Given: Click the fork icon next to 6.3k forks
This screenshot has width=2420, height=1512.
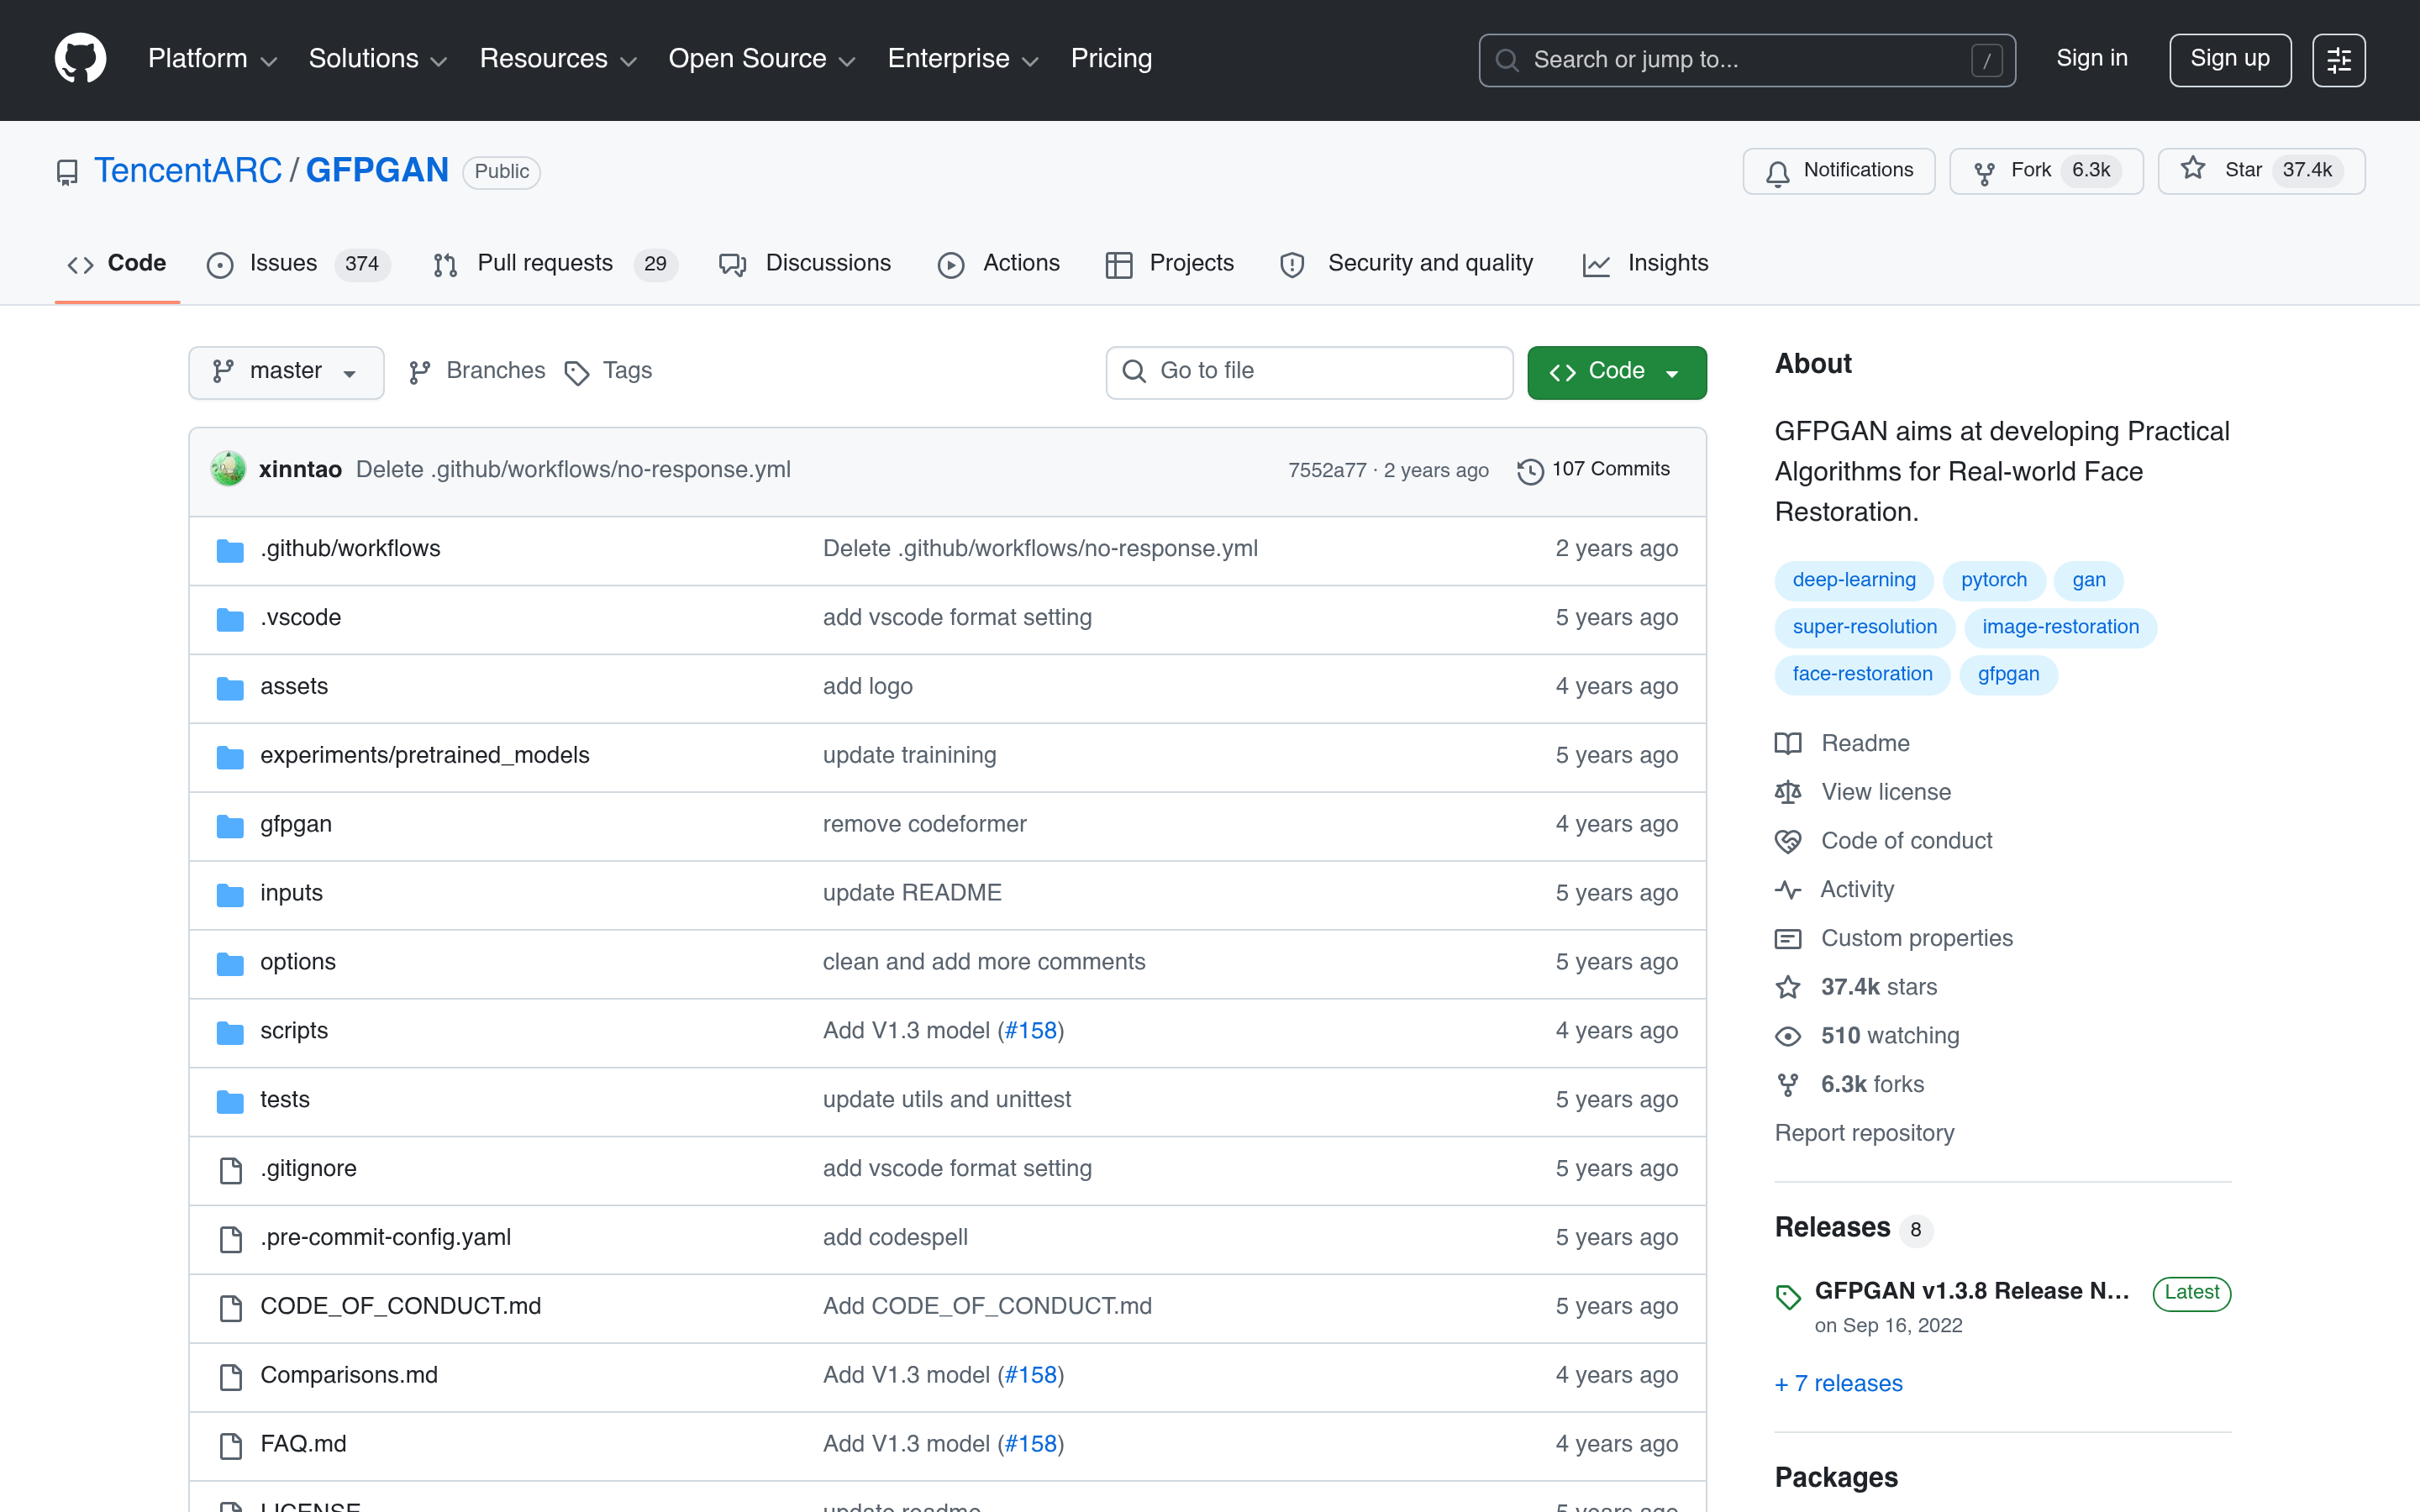Looking at the screenshot, I should tap(1788, 1084).
